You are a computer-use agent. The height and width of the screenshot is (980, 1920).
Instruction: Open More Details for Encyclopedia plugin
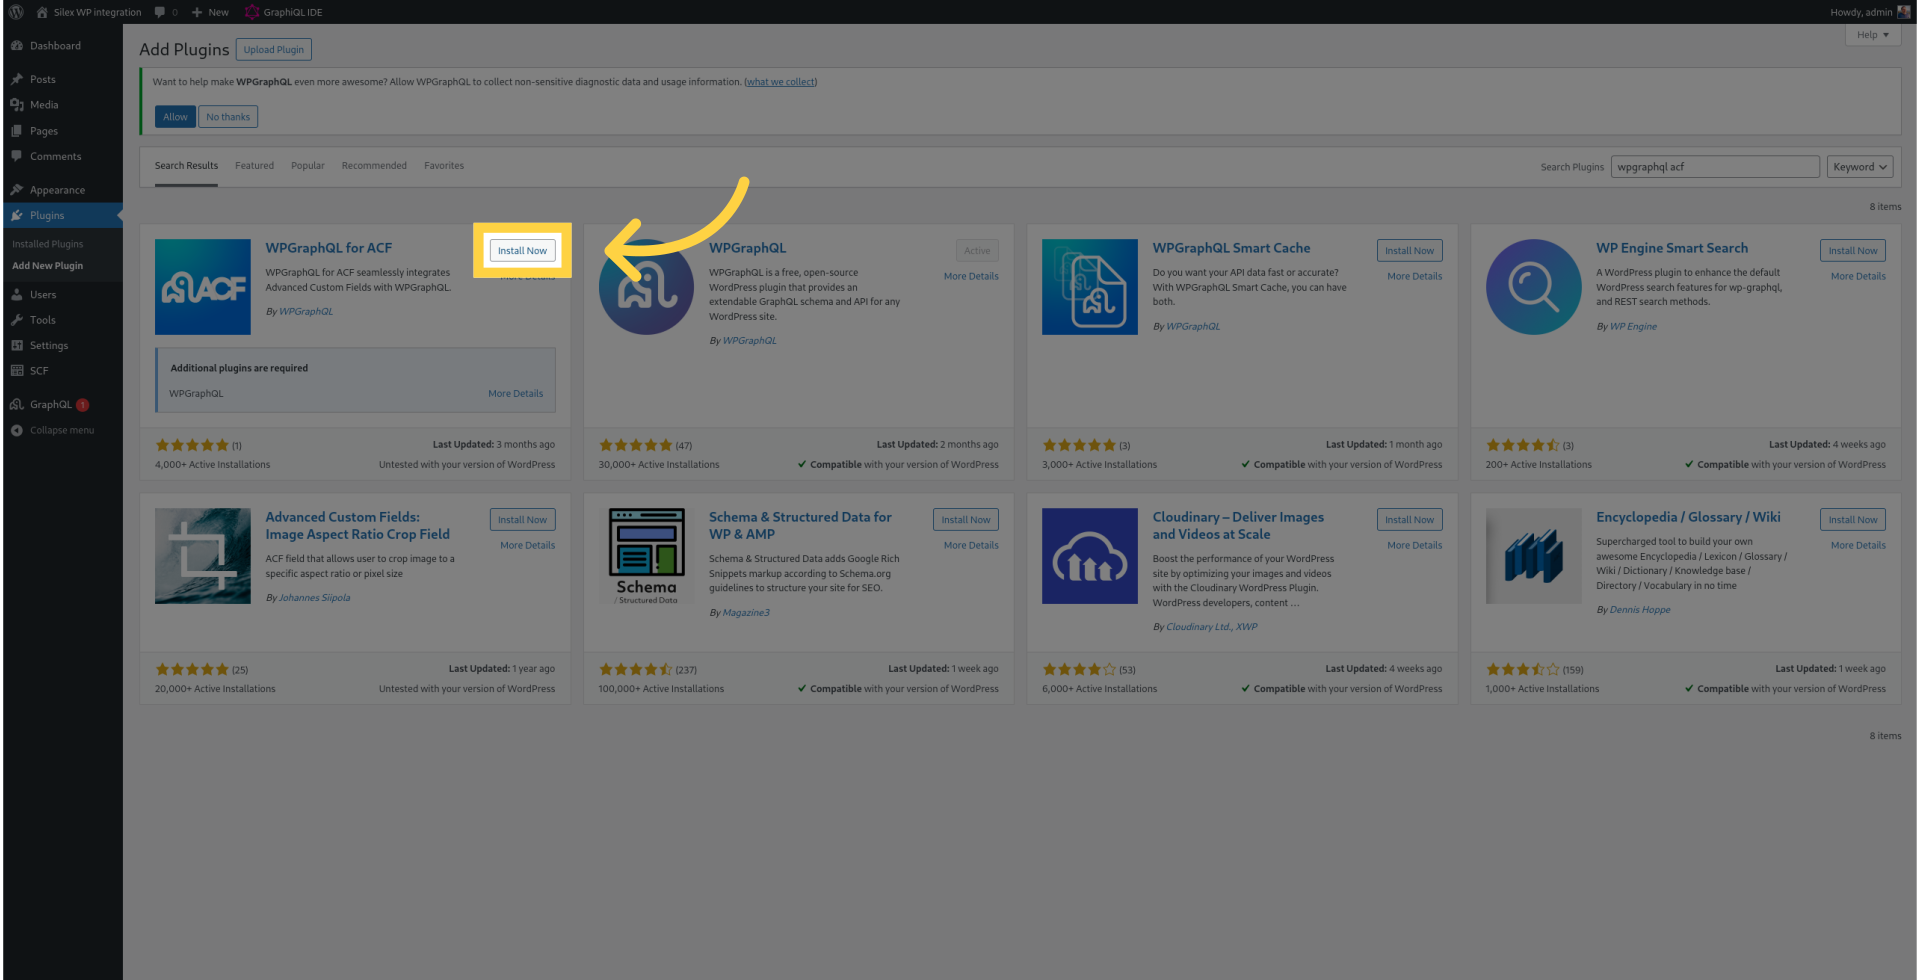[x=1858, y=546]
